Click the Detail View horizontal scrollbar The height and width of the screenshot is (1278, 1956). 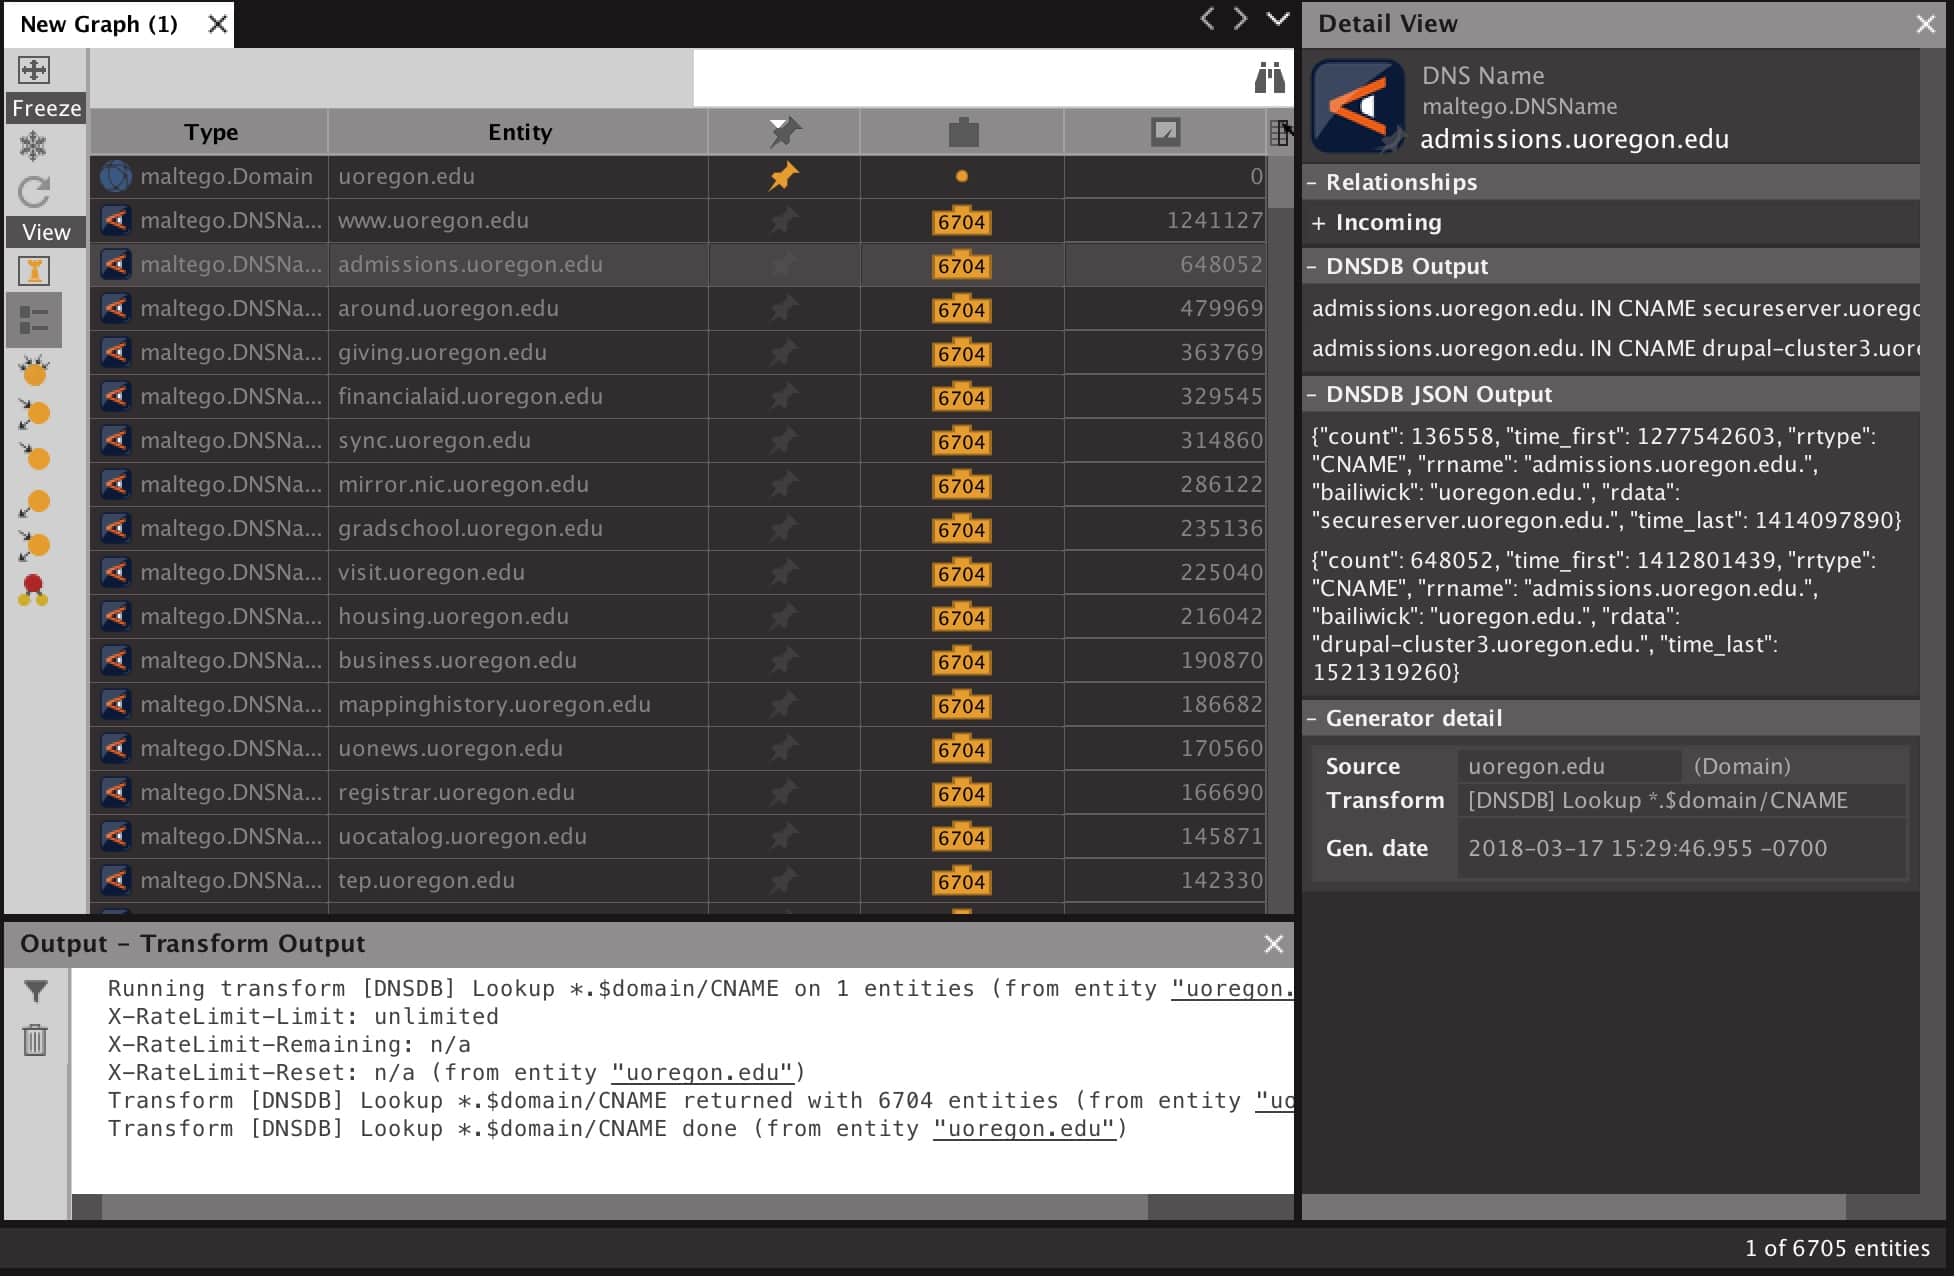(1575, 1208)
